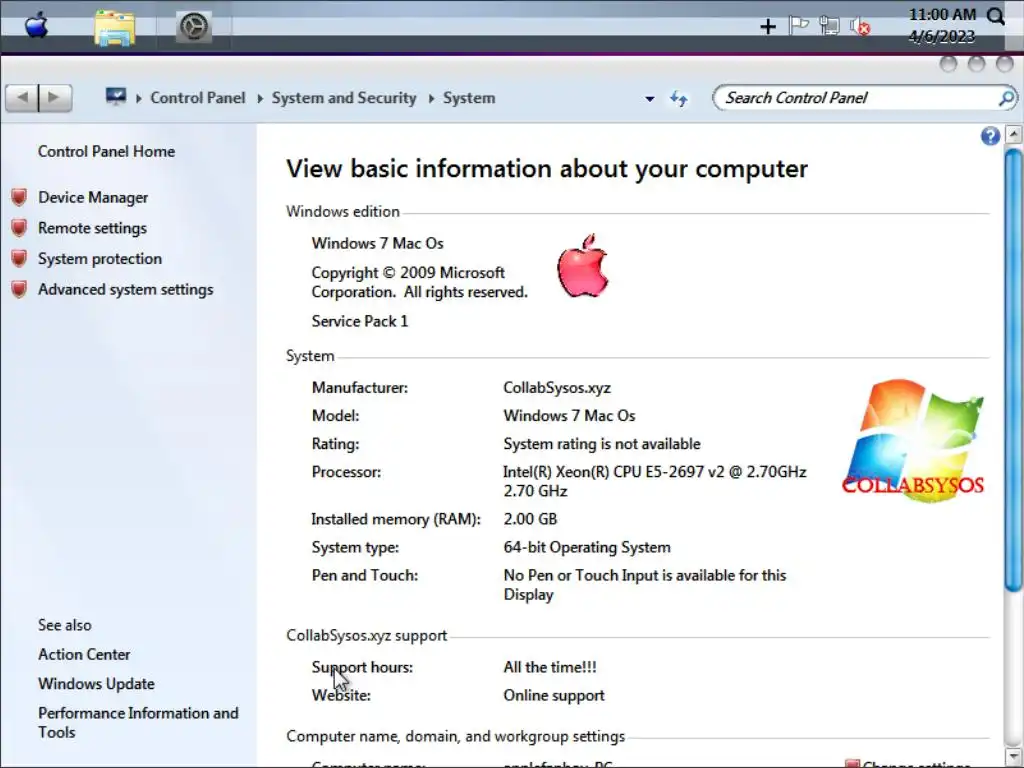This screenshot has width=1024, height=768.
Task: Click the red Apple logo image
Action: pyautogui.click(x=583, y=266)
